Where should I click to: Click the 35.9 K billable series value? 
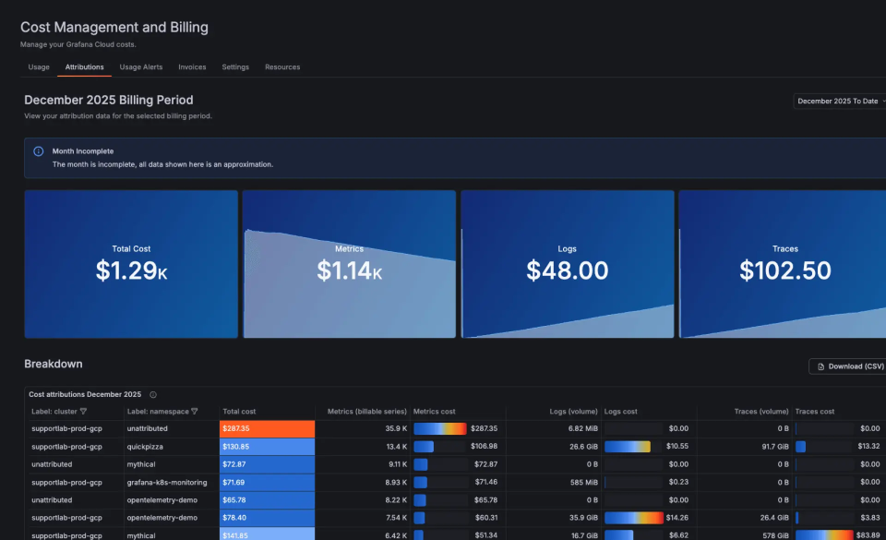point(396,429)
